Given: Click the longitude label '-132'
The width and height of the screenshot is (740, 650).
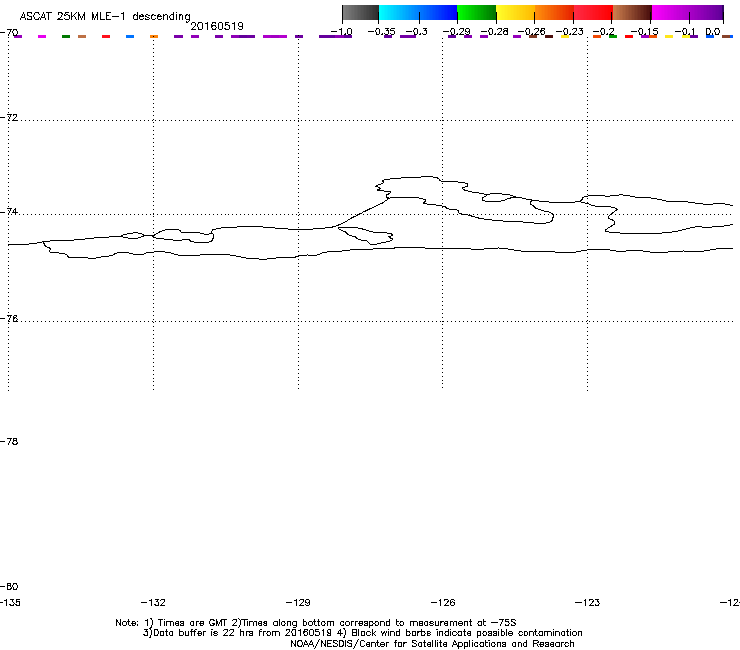Looking at the screenshot, I should [x=153, y=602].
